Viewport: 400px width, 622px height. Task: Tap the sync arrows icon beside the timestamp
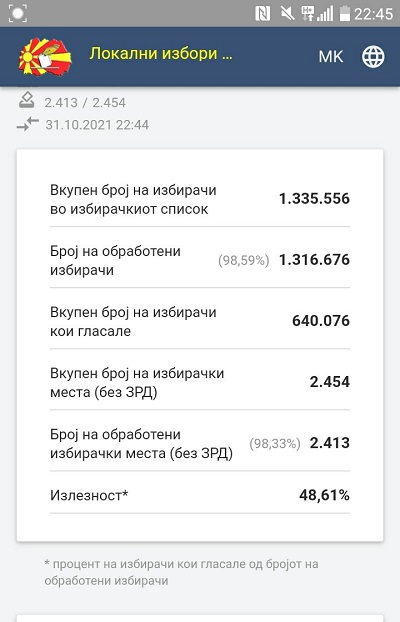28,124
